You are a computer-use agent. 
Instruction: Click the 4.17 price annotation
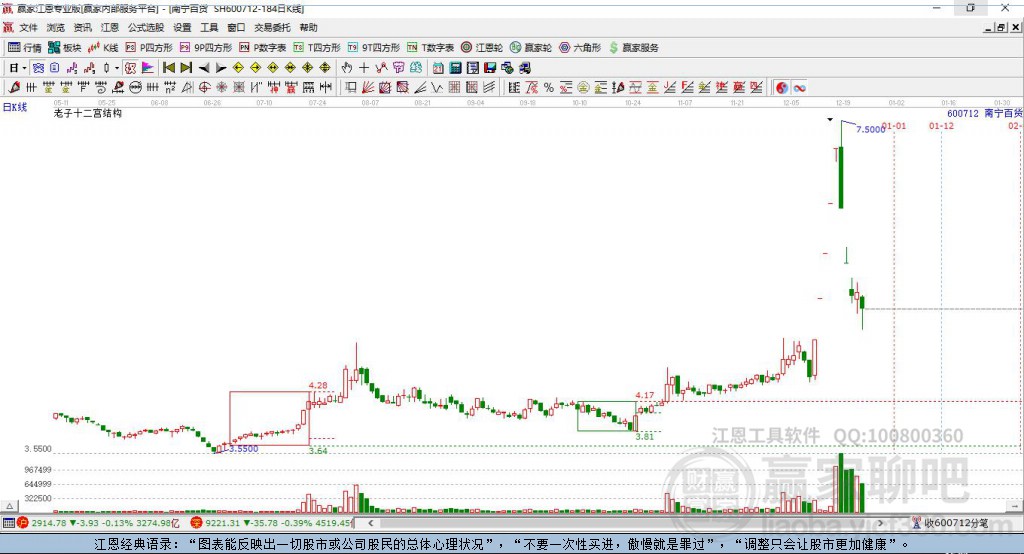pyautogui.click(x=644, y=395)
